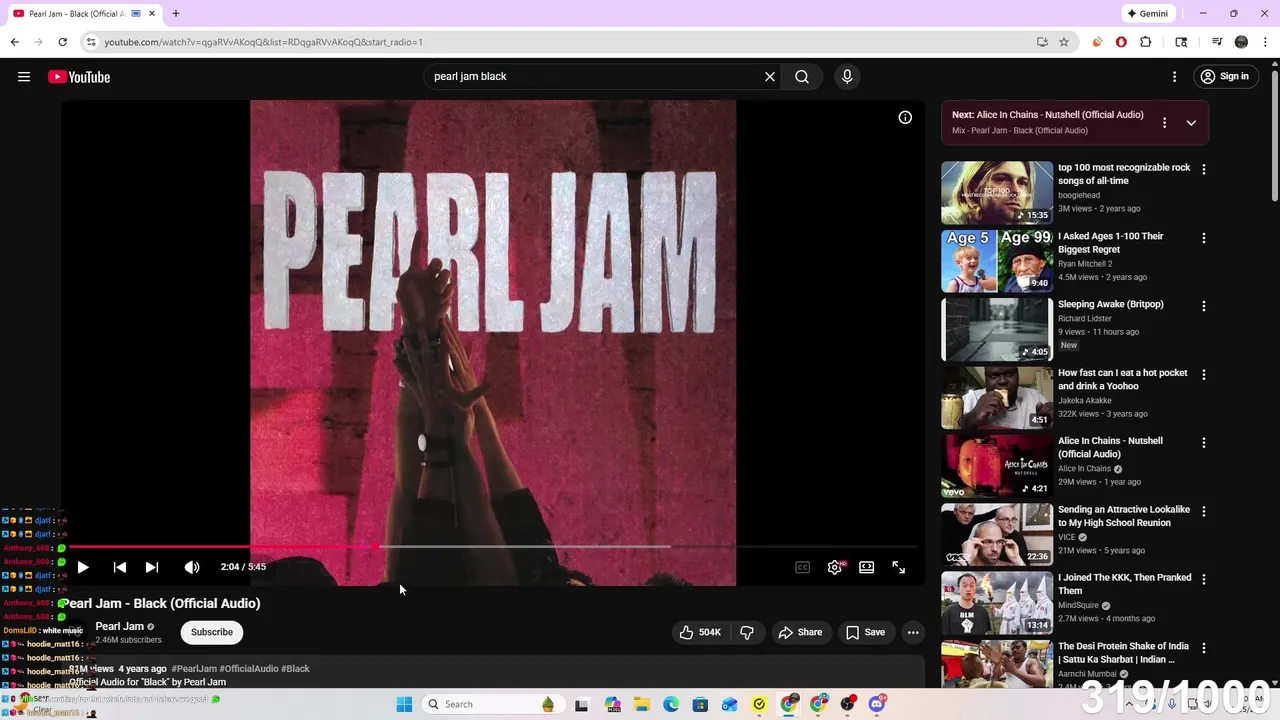Viewport: 1280px width, 720px height.
Task: Open options for Alice In Chains Nutshell video
Action: (1204, 443)
